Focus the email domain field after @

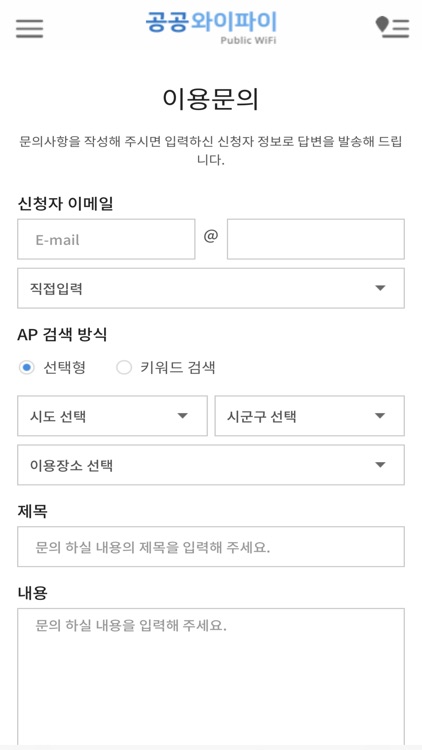tap(316, 239)
